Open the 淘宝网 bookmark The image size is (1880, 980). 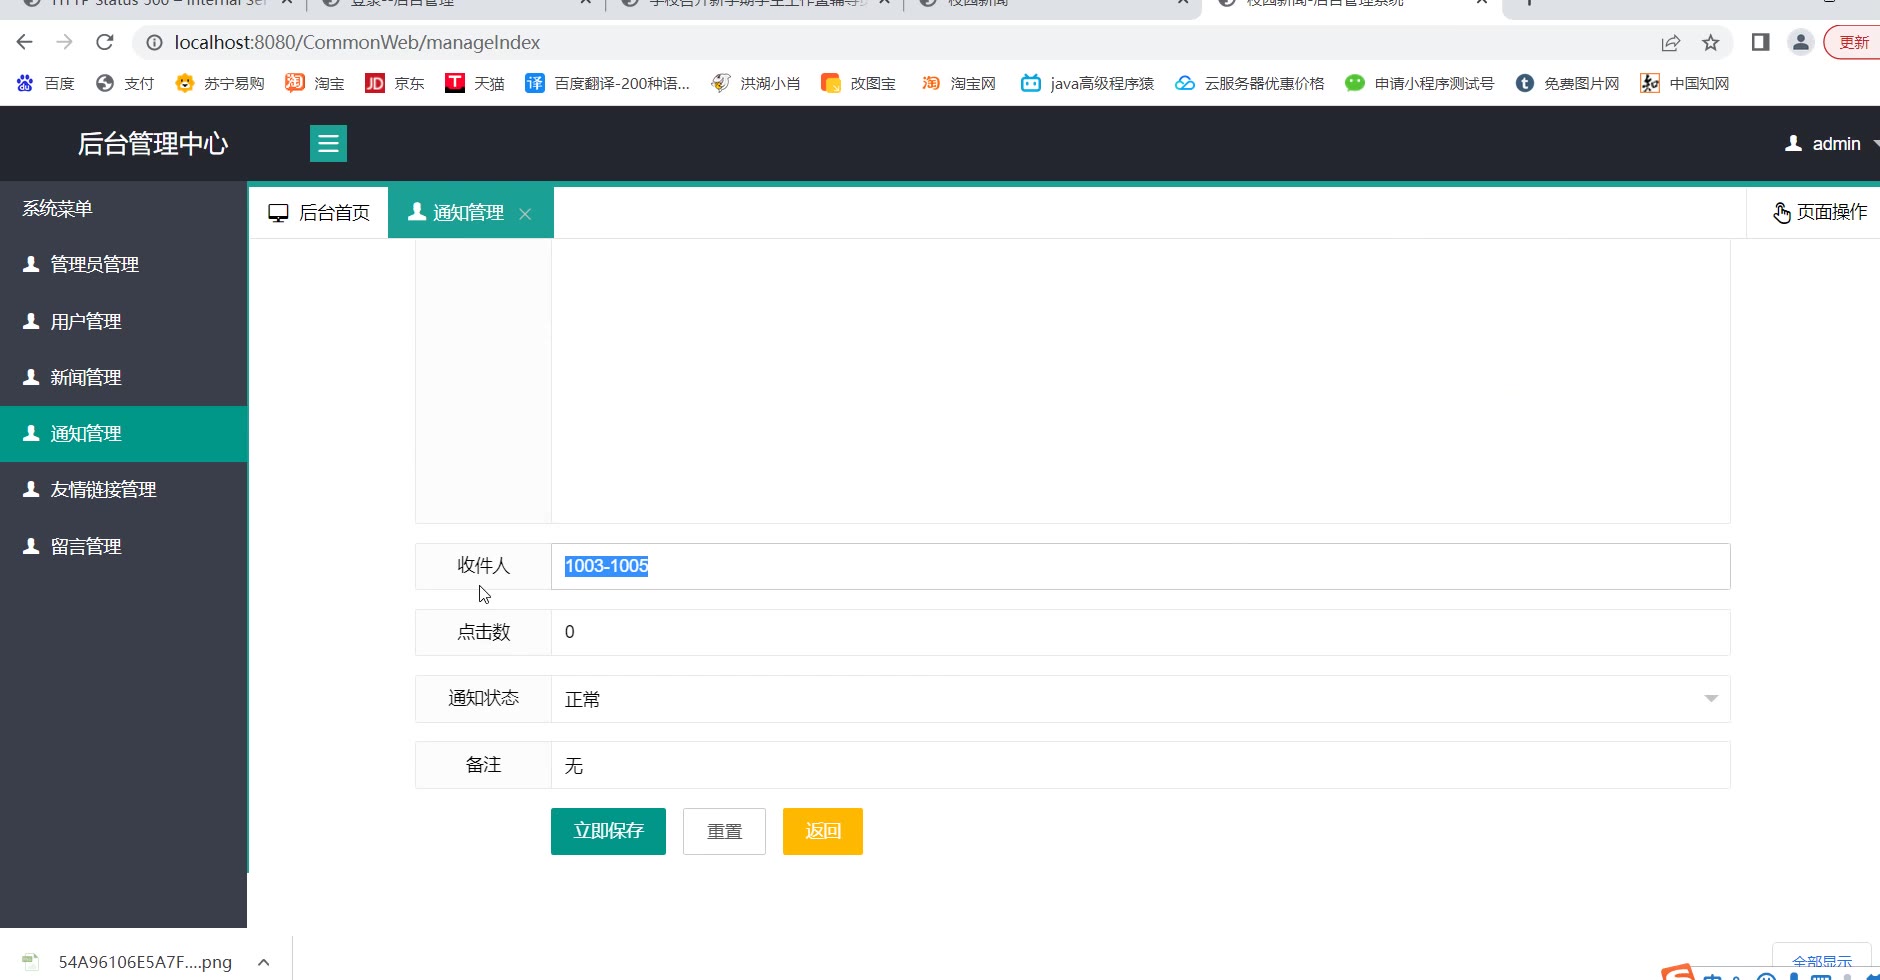(x=959, y=83)
